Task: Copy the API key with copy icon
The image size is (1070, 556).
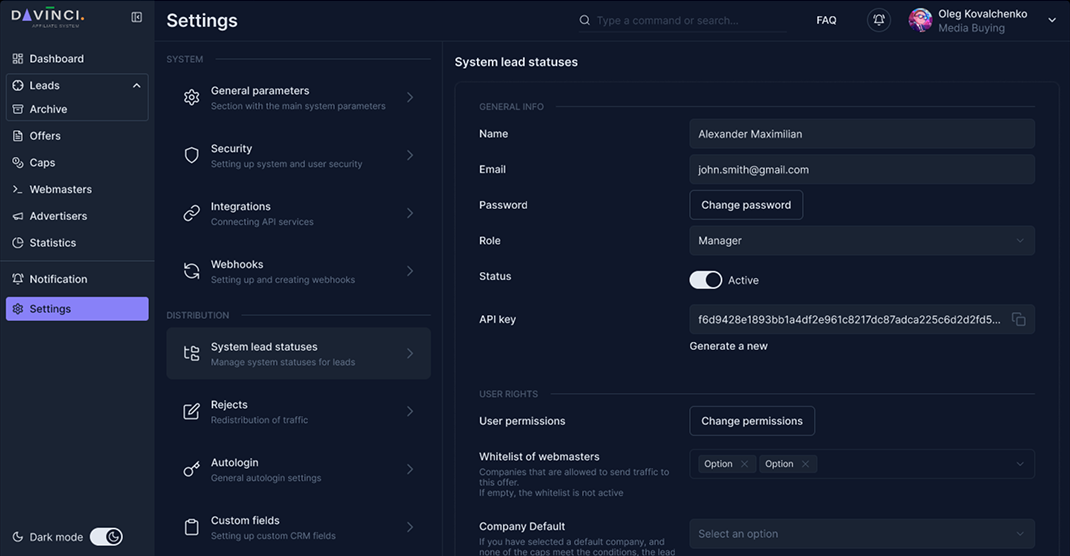Action: [1018, 320]
